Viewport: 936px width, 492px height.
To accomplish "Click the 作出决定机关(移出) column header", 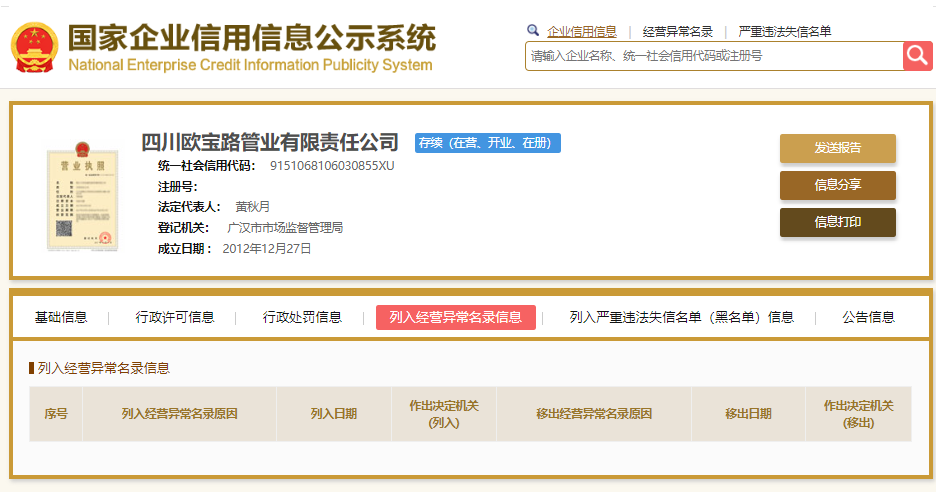I will (858, 414).
